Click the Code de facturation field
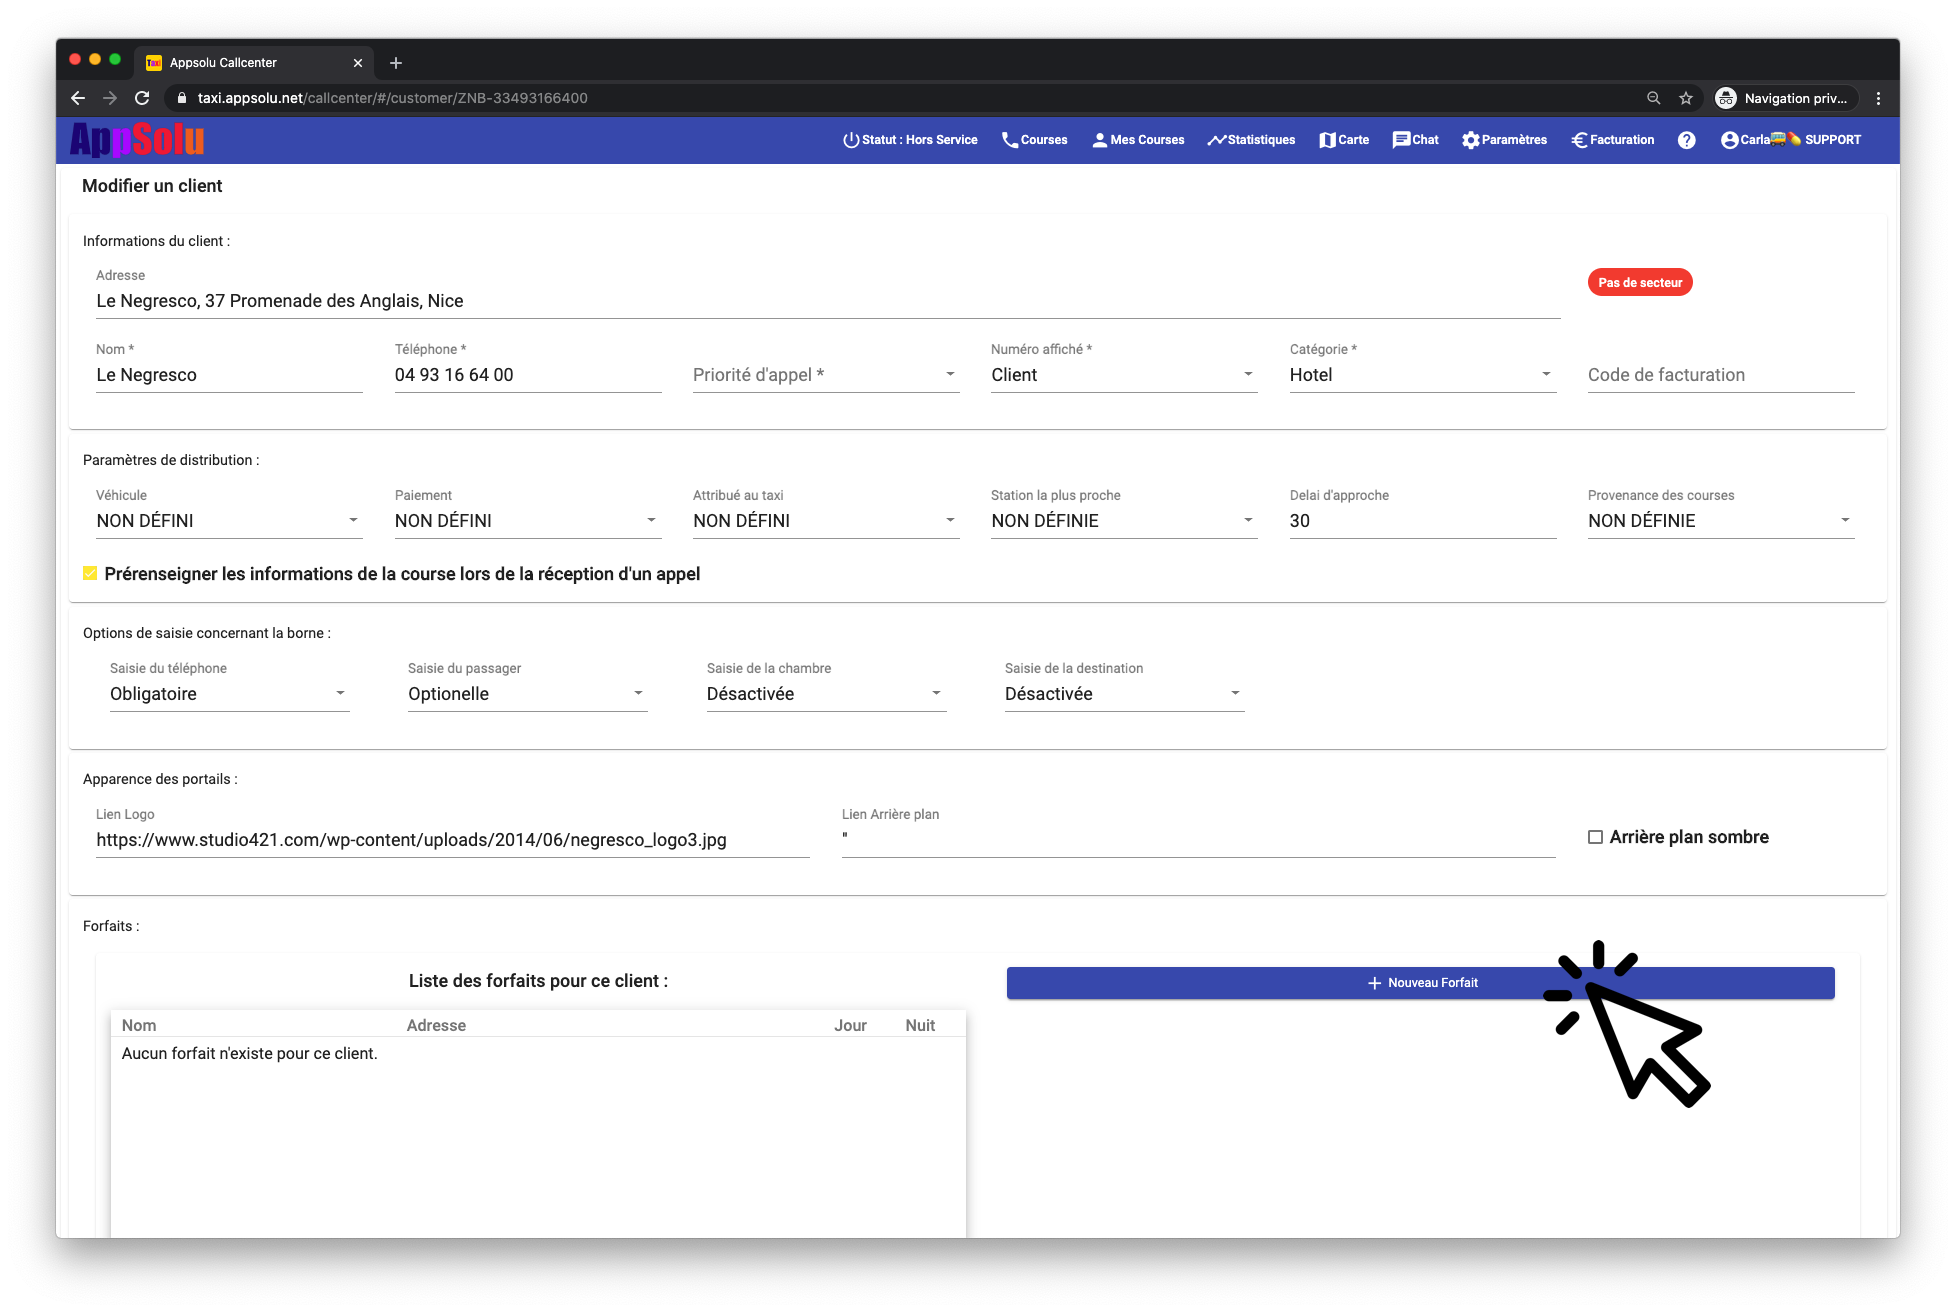1956x1312 pixels. coord(1720,375)
